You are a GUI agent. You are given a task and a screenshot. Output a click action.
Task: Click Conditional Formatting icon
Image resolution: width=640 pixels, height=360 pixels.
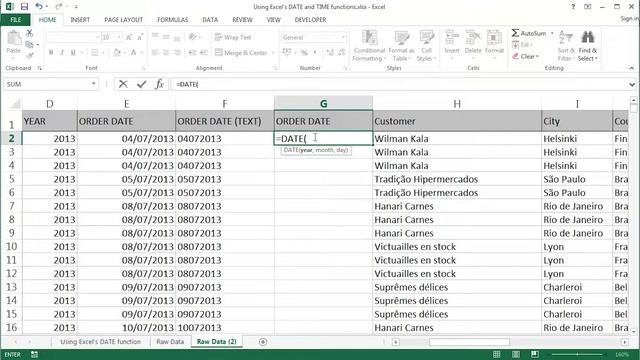coord(369,38)
